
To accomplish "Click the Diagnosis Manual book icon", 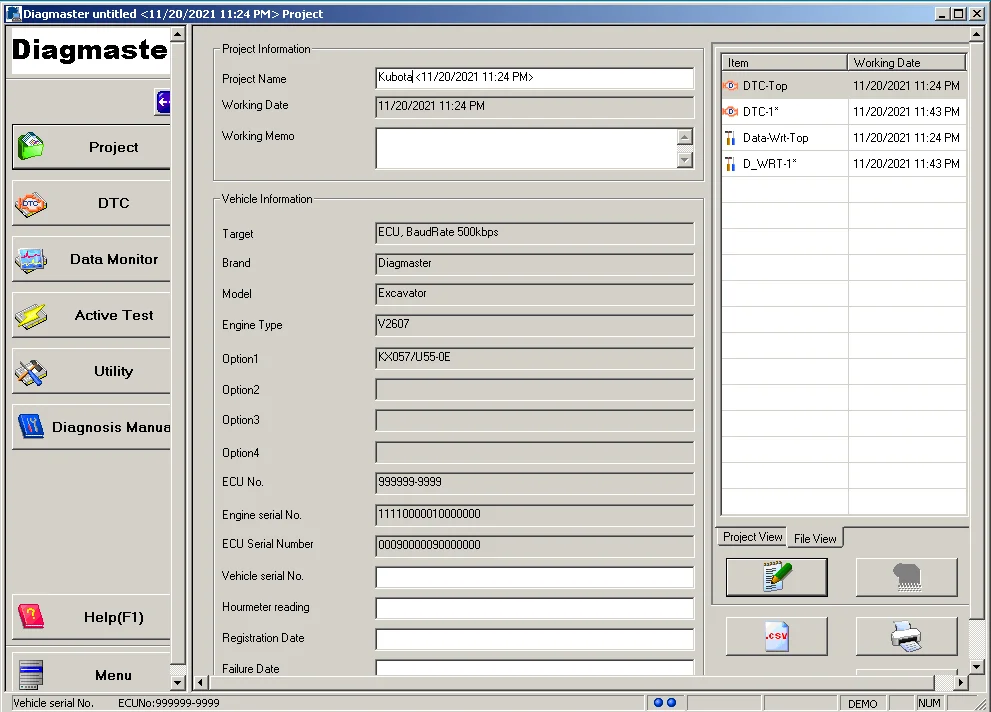I will (30, 426).
